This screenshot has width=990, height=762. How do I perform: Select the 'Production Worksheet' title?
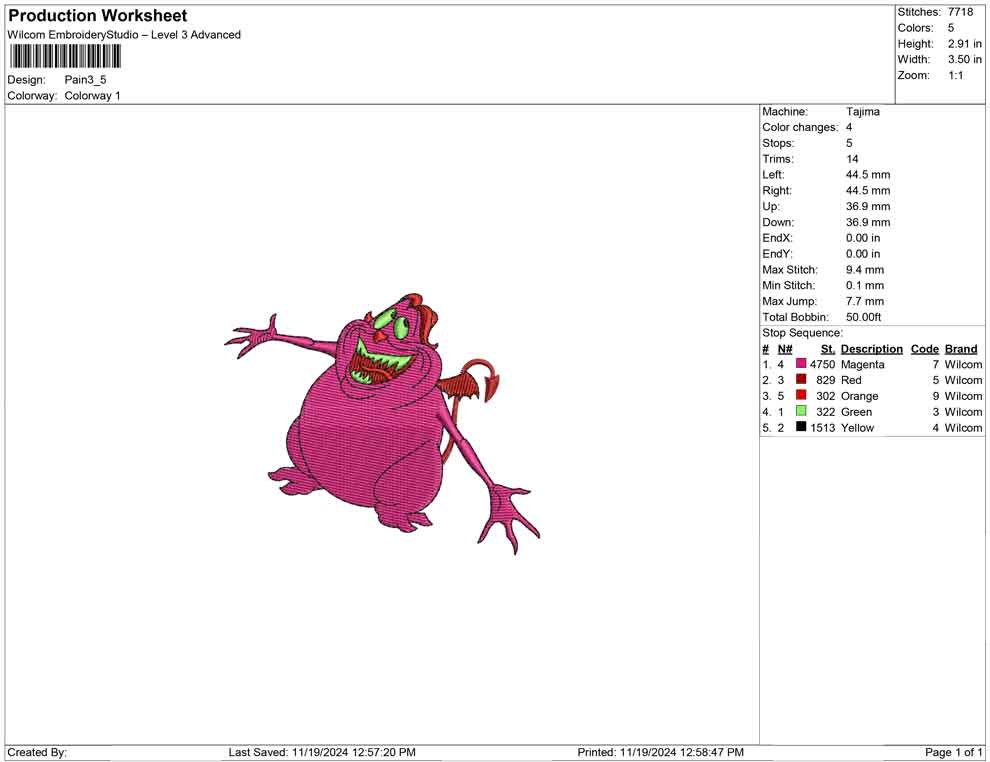click(x=98, y=15)
